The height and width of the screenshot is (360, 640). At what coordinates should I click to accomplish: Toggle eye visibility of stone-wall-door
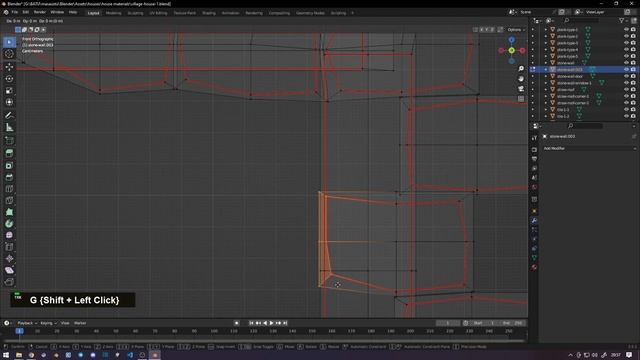point(626,76)
